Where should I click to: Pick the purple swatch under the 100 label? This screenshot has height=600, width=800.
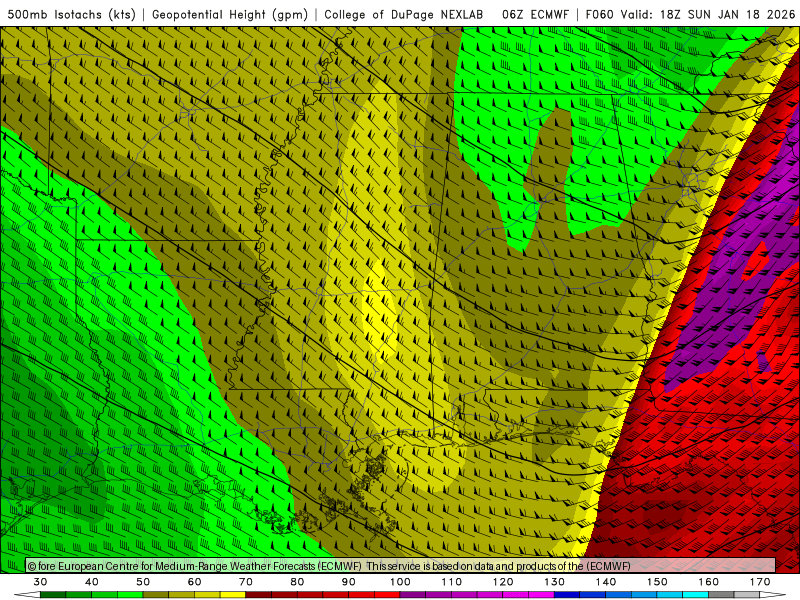coord(413,595)
